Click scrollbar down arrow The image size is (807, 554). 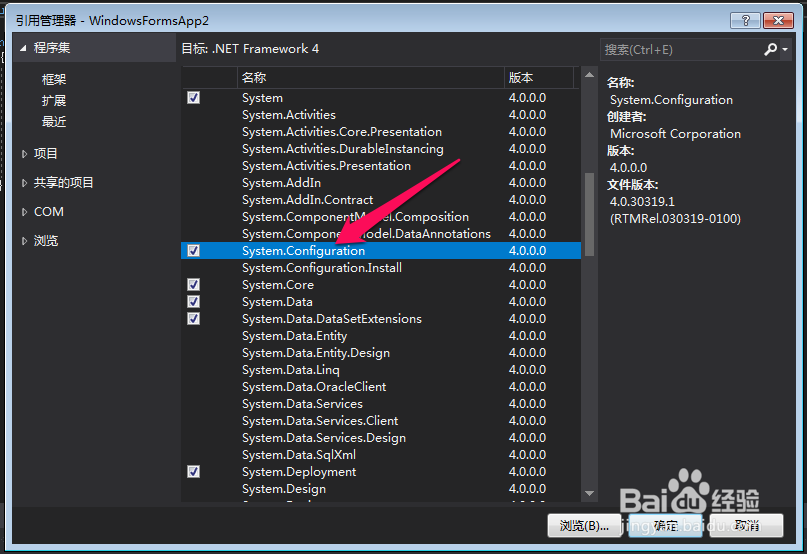pos(590,493)
